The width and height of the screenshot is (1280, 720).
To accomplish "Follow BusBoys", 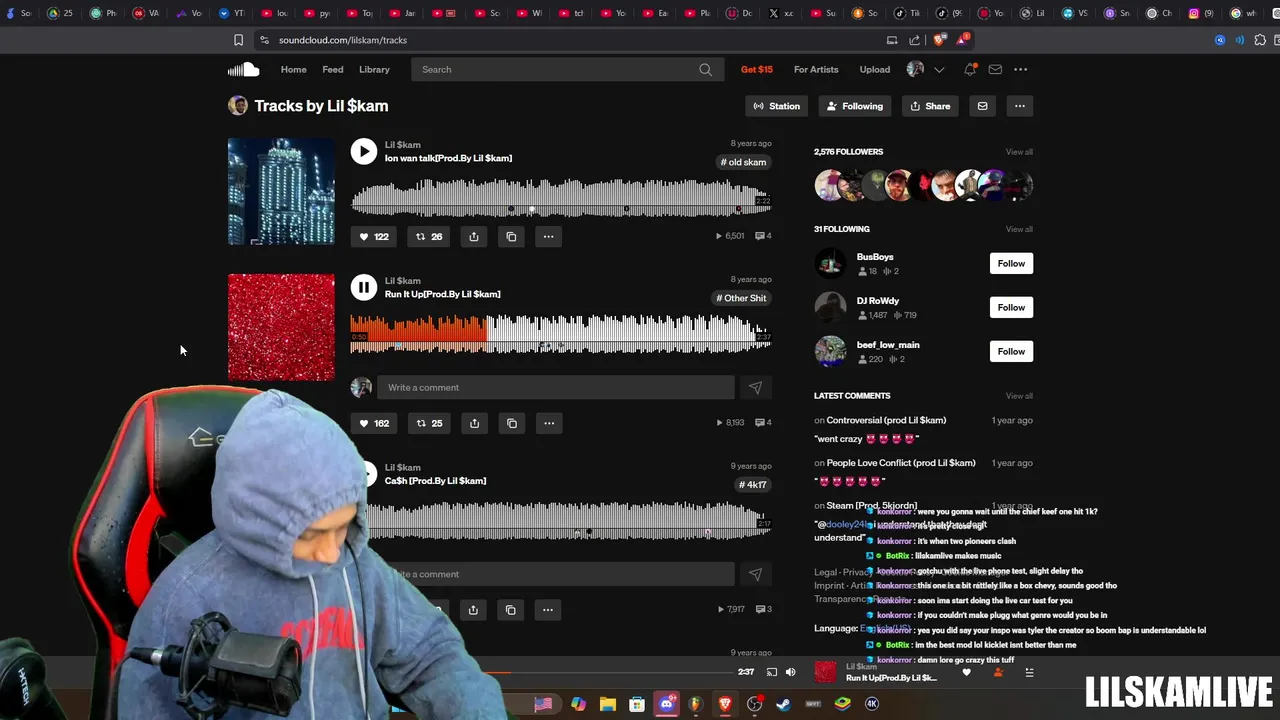I will [1011, 263].
